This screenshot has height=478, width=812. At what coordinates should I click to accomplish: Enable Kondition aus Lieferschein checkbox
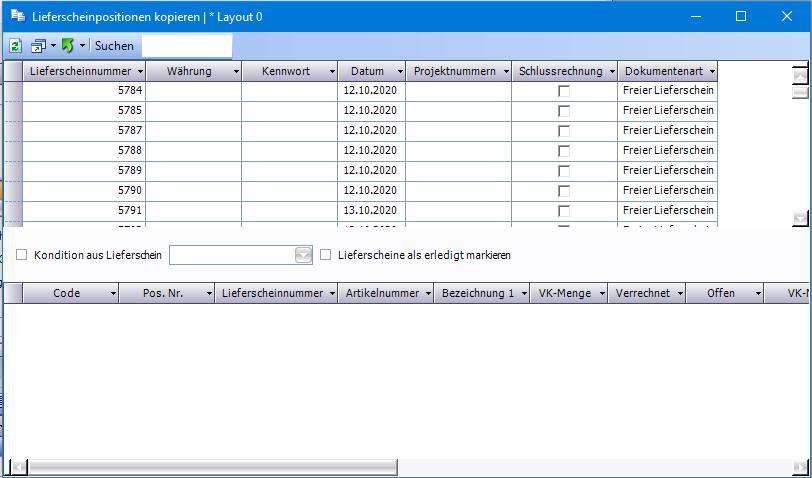pos(22,255)
